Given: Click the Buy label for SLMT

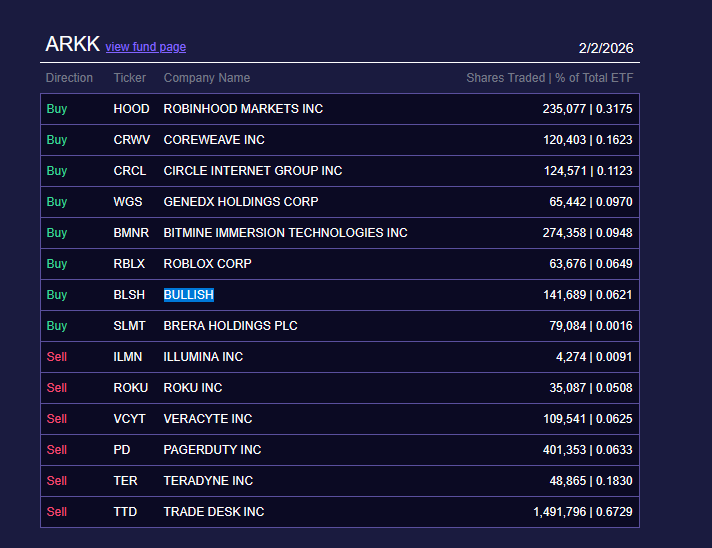Looking at the screenshot, I should [57, 326].
